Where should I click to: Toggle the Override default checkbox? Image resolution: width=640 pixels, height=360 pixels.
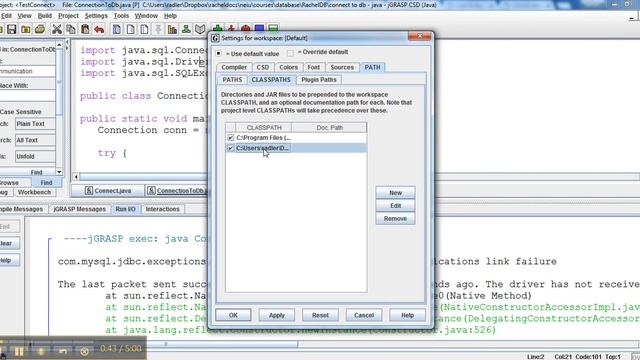(x=290, y=53)
